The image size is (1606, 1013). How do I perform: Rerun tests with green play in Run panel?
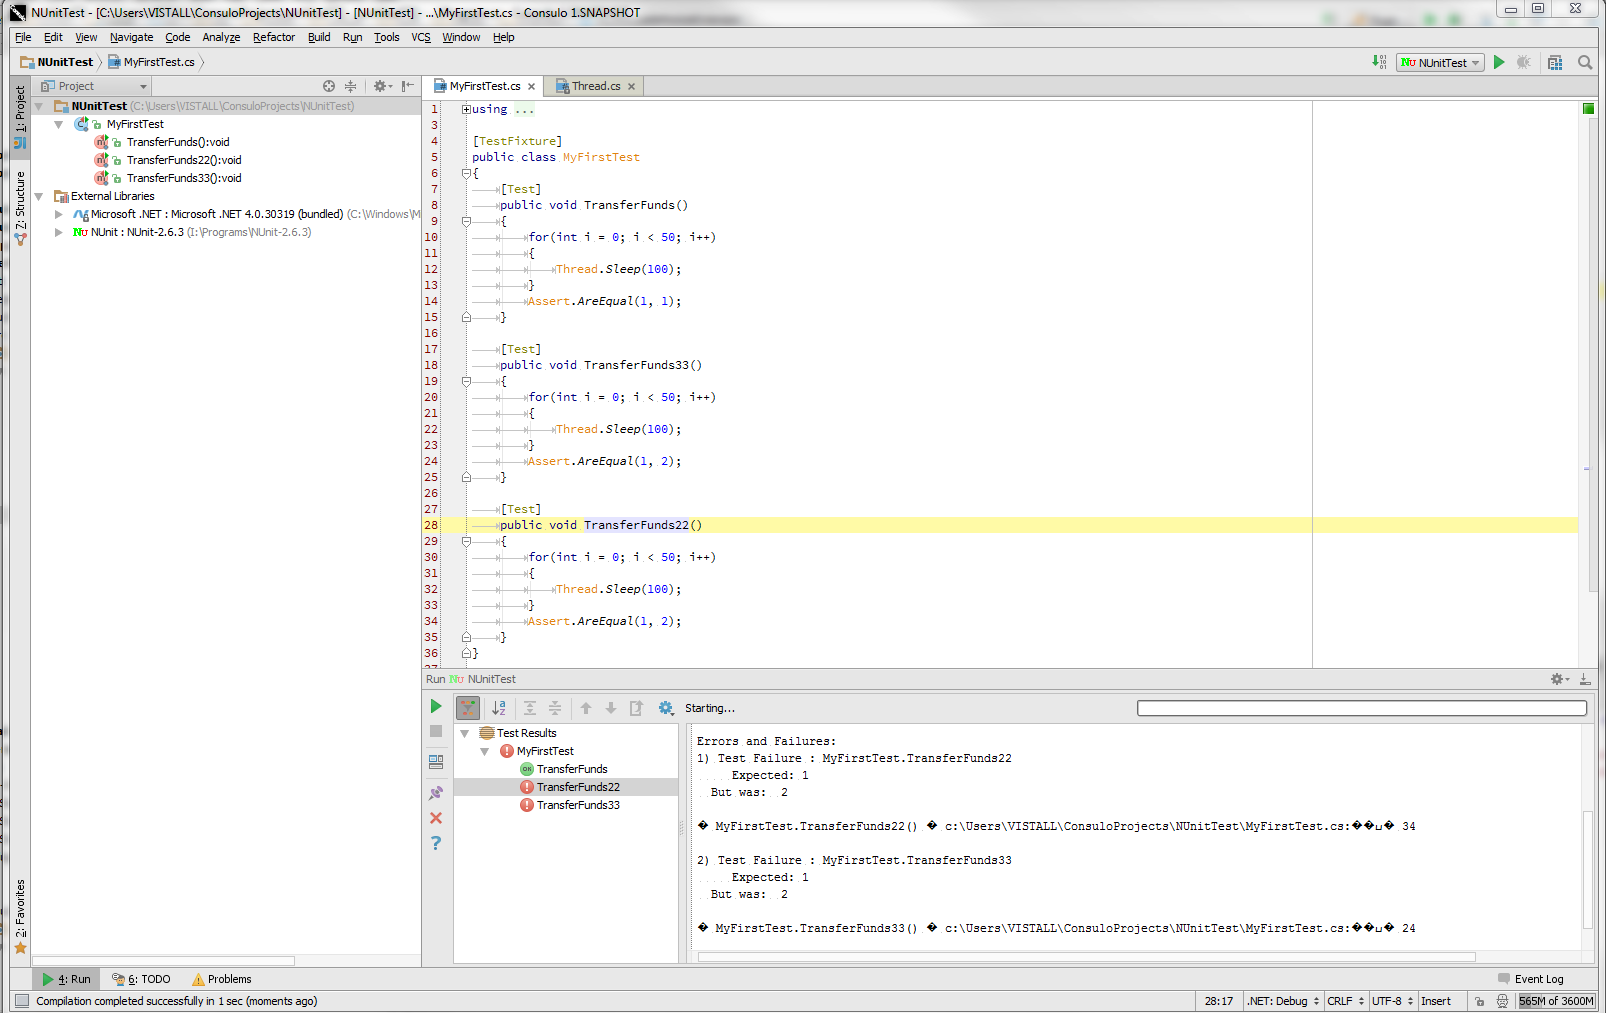[x=436, y=706]
